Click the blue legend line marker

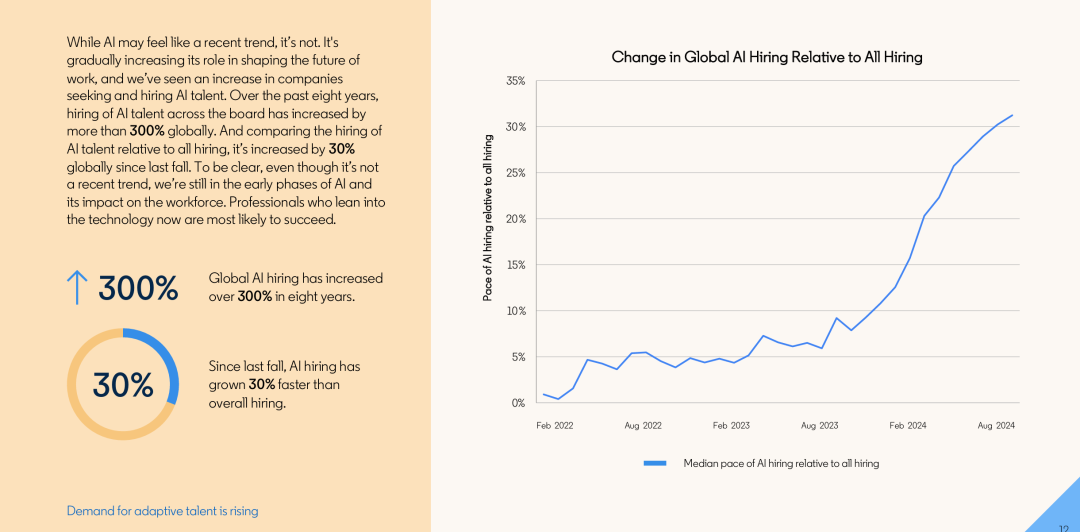pyautogui.click(x=655, y=464)
